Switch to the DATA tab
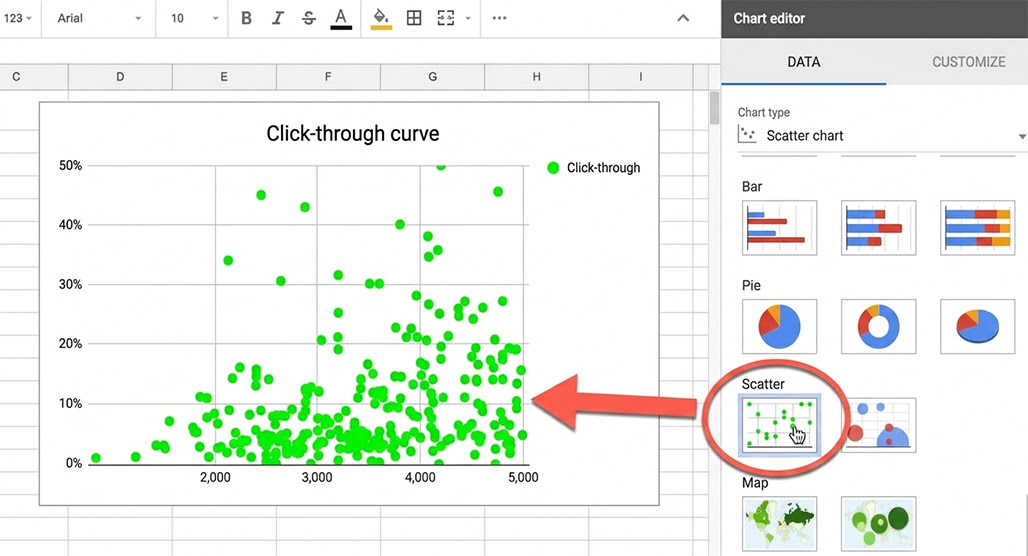This screenshot has height=556, width=1028. click(804, 62)
